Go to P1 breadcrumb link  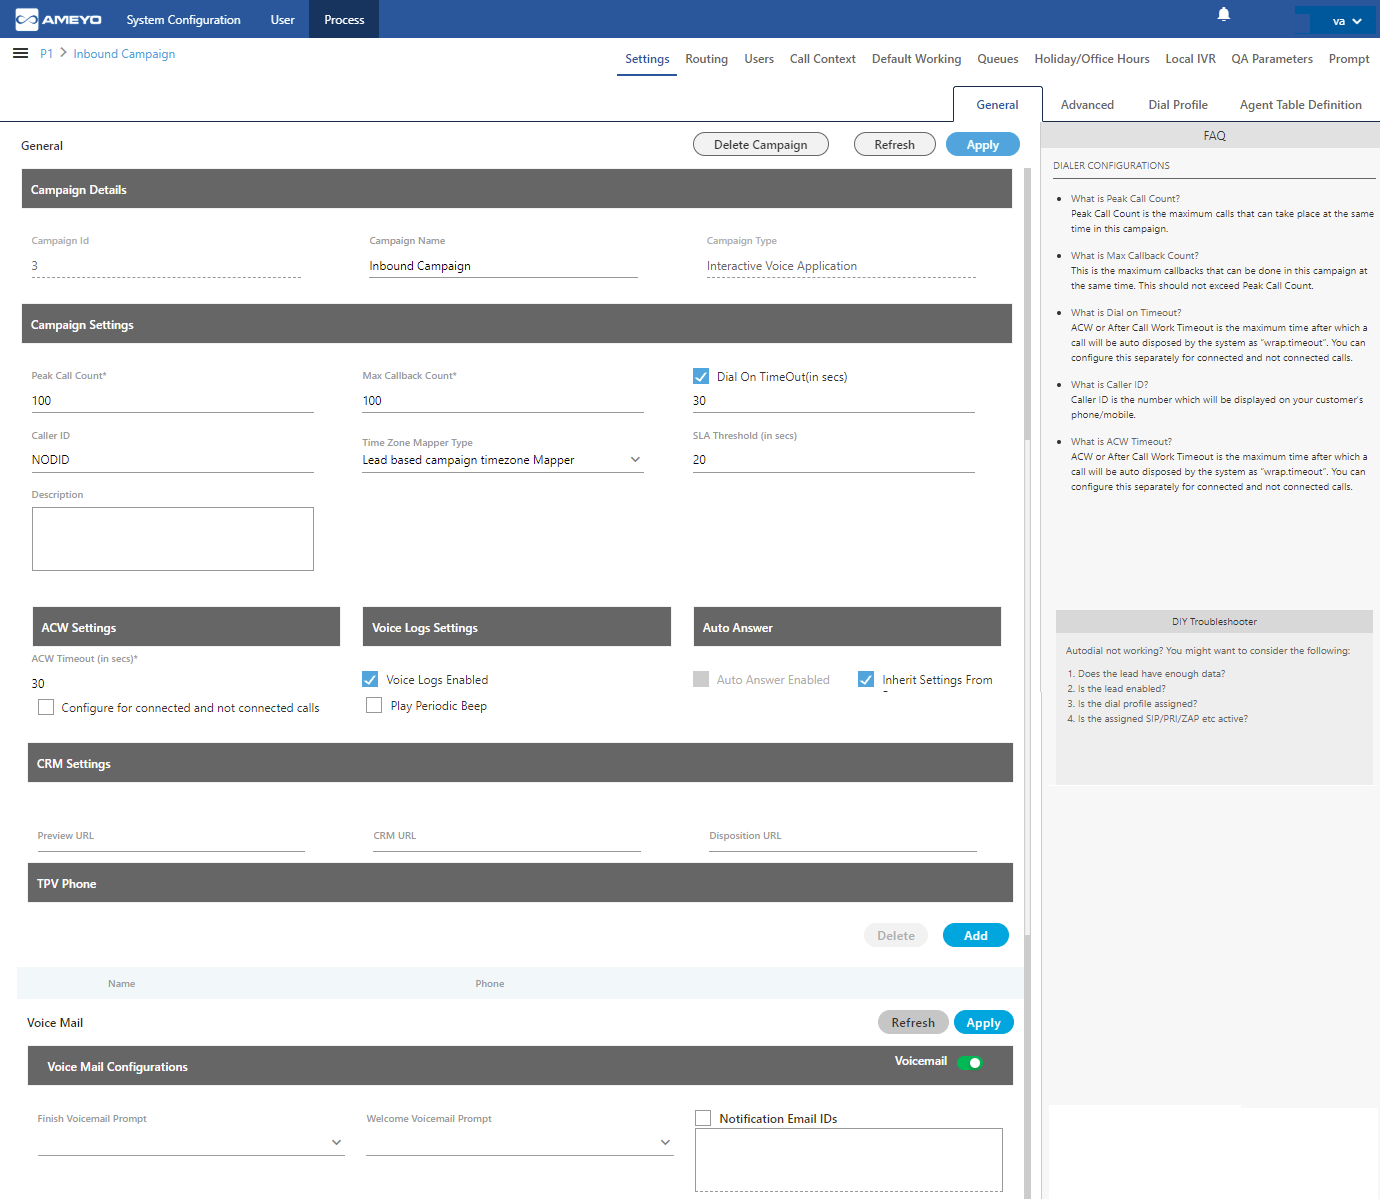(x=46, y=54)
